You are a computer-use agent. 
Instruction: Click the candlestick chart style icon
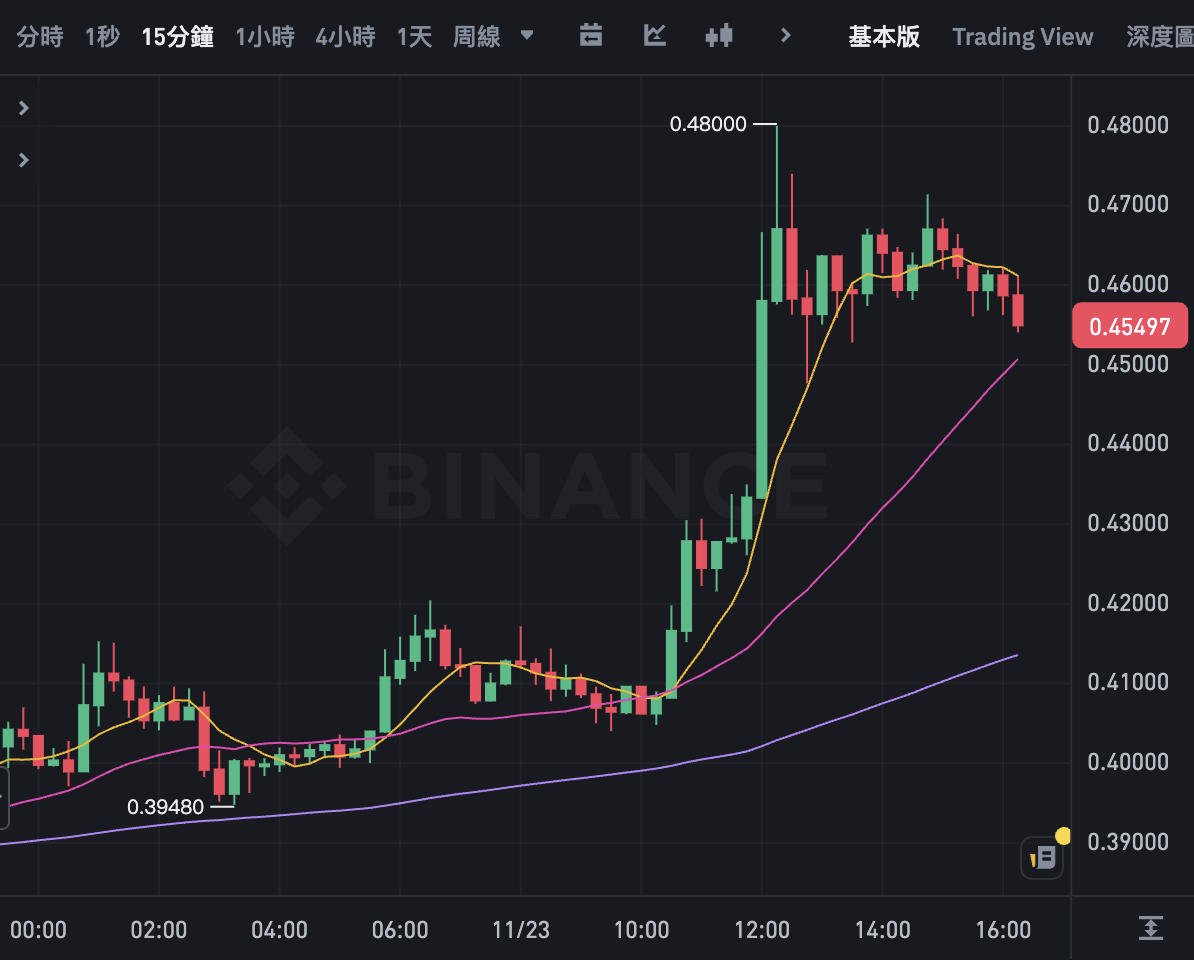tap(718, 37)
